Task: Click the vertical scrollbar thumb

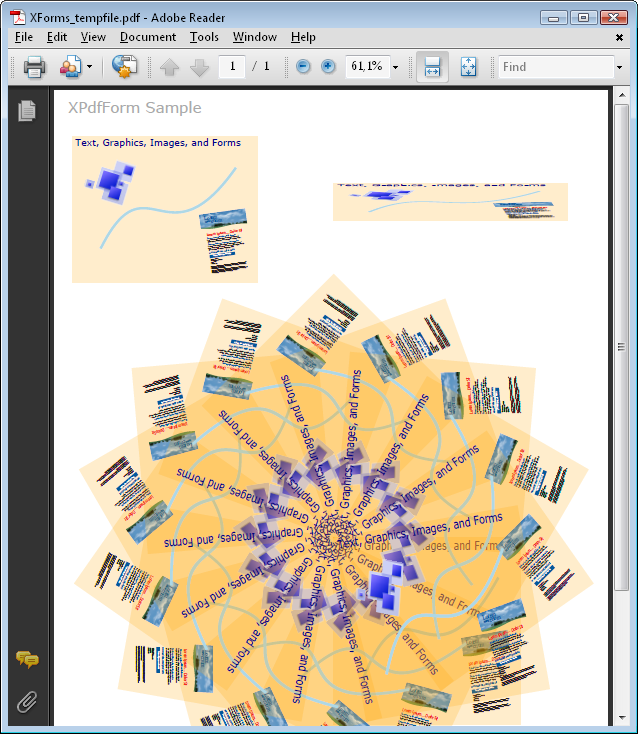Action: click(x=621, y=348)
